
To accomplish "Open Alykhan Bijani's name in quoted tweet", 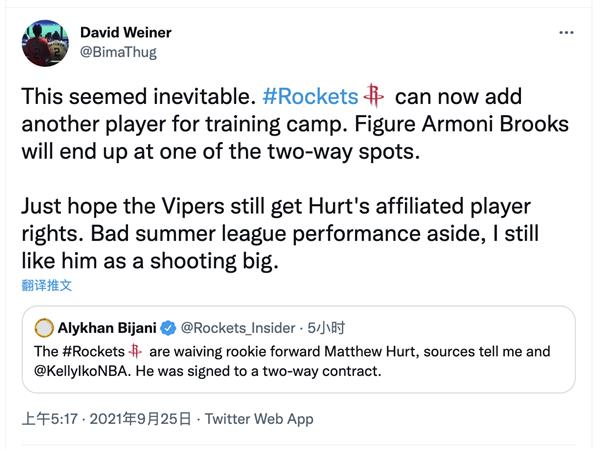I will click(x=109, y=328).
